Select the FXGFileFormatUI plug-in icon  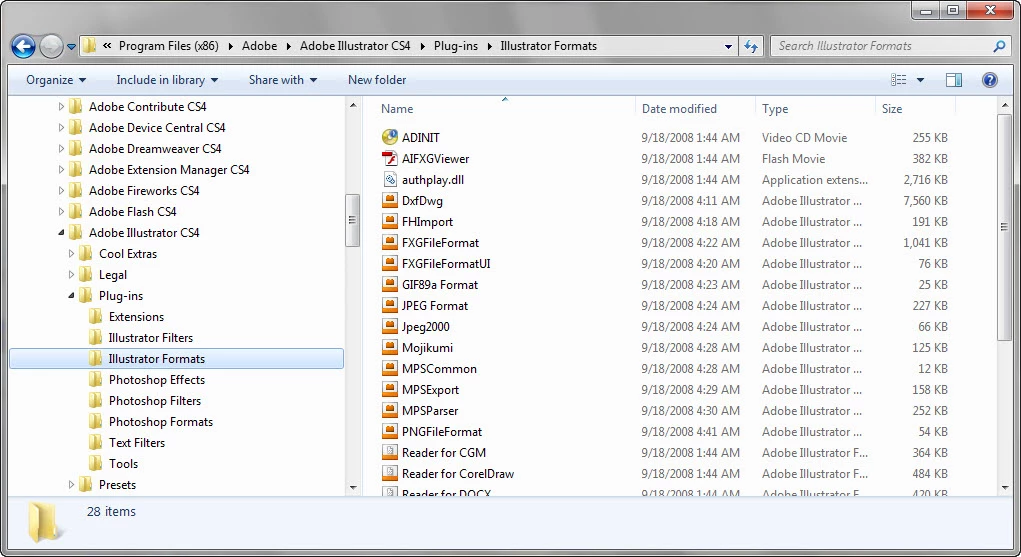[x=389, y=263]
